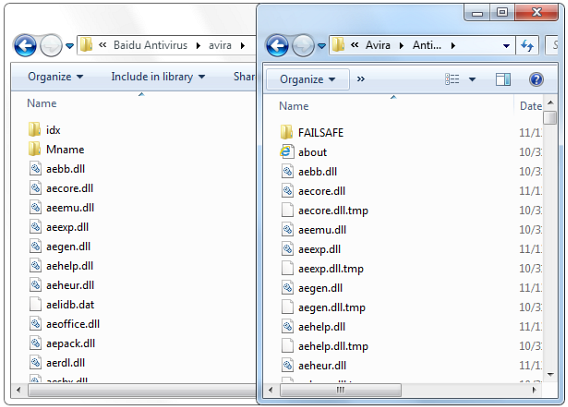
Task: Select the aelidb.dat file
Action: (61, 305)
